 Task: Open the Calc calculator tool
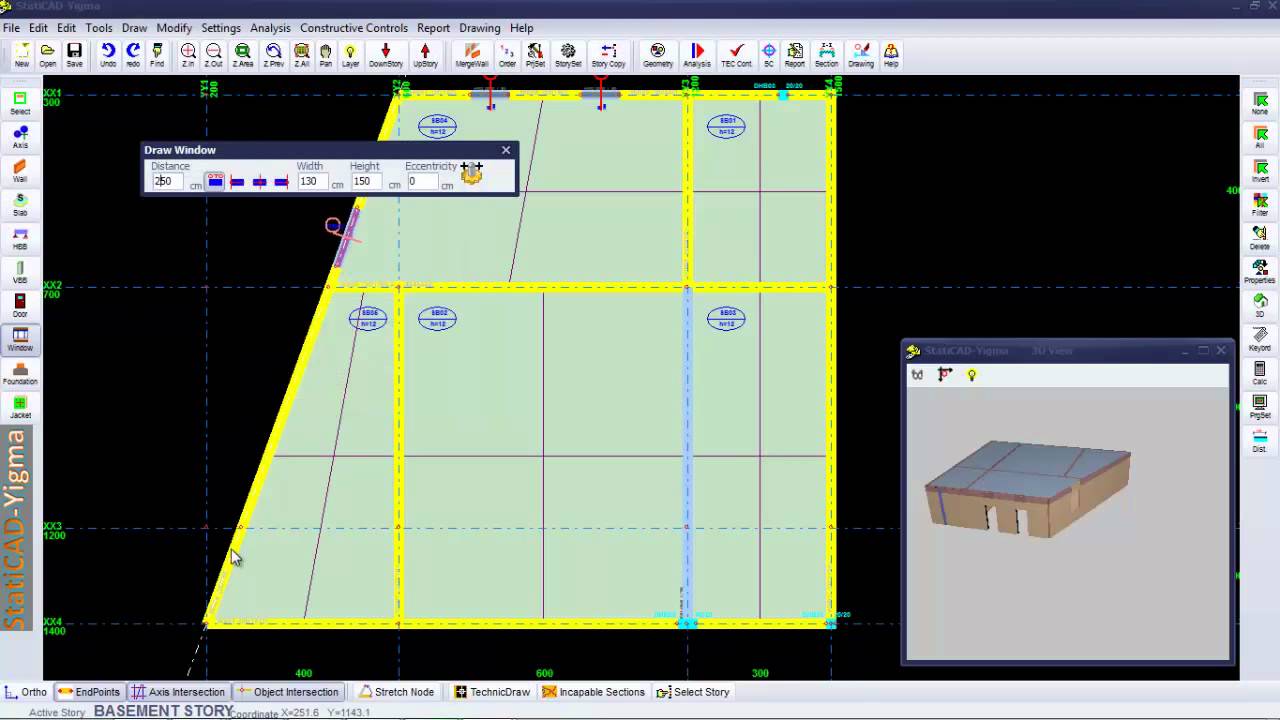click(x=1260, y=374)
